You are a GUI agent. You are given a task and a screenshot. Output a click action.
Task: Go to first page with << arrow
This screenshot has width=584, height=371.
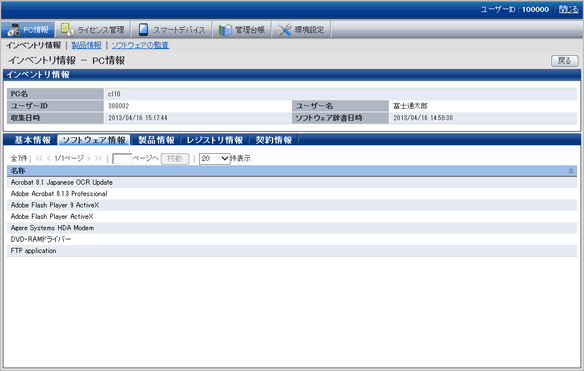[x=39, y=158]
